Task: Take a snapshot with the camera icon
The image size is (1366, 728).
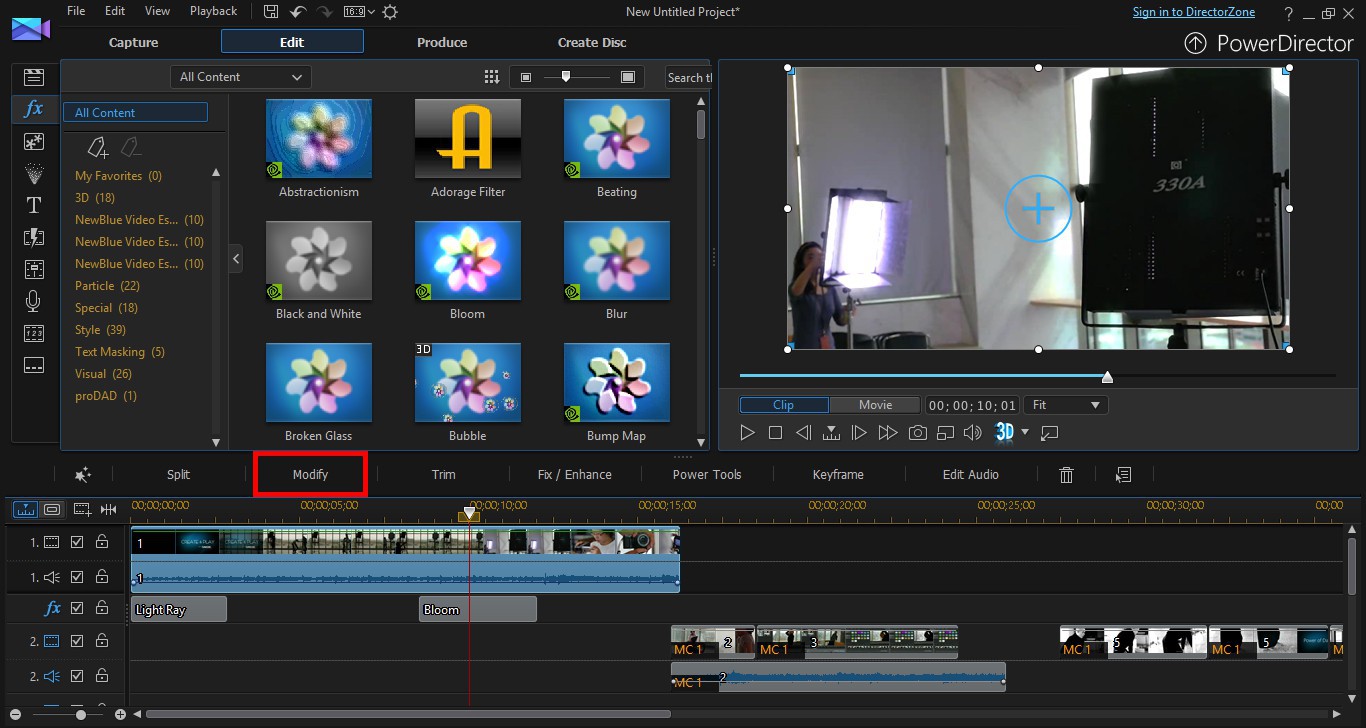Action: pos(917,433)
